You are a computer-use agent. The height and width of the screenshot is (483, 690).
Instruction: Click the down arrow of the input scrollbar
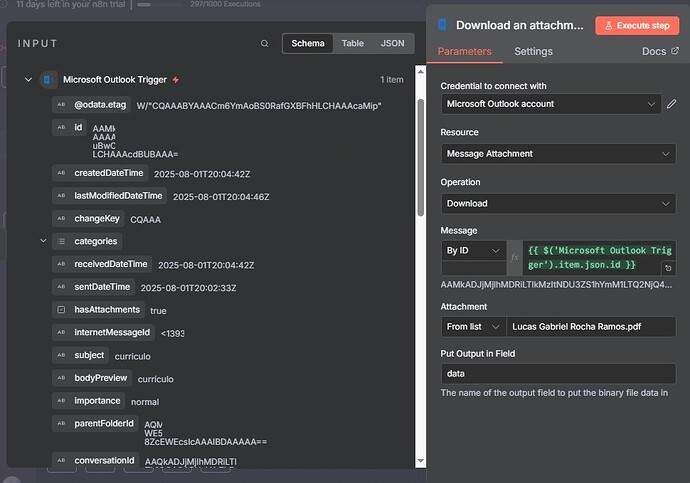pos(420,461)
